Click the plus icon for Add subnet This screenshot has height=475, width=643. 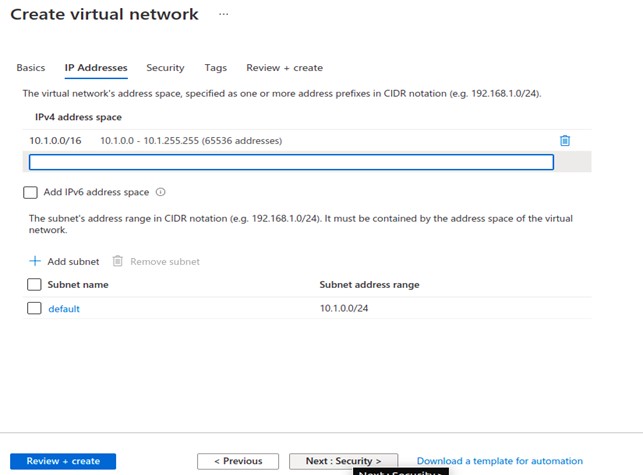[x=35, y=261]
